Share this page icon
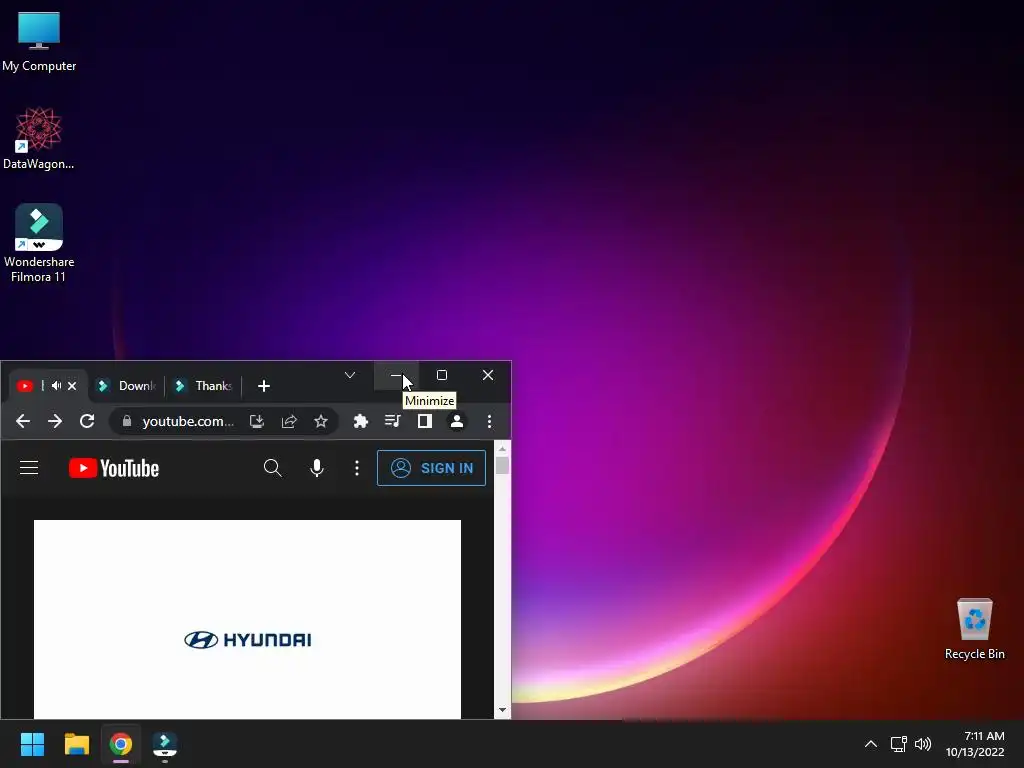This screenshot has width=1024, height=768. click(289, 421)
